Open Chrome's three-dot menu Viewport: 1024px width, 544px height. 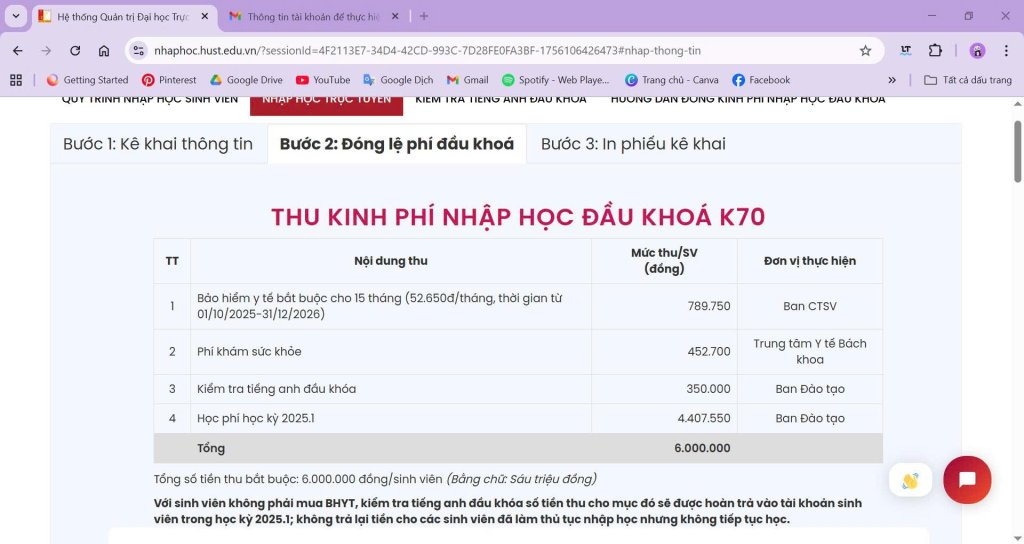[1006, 50]
